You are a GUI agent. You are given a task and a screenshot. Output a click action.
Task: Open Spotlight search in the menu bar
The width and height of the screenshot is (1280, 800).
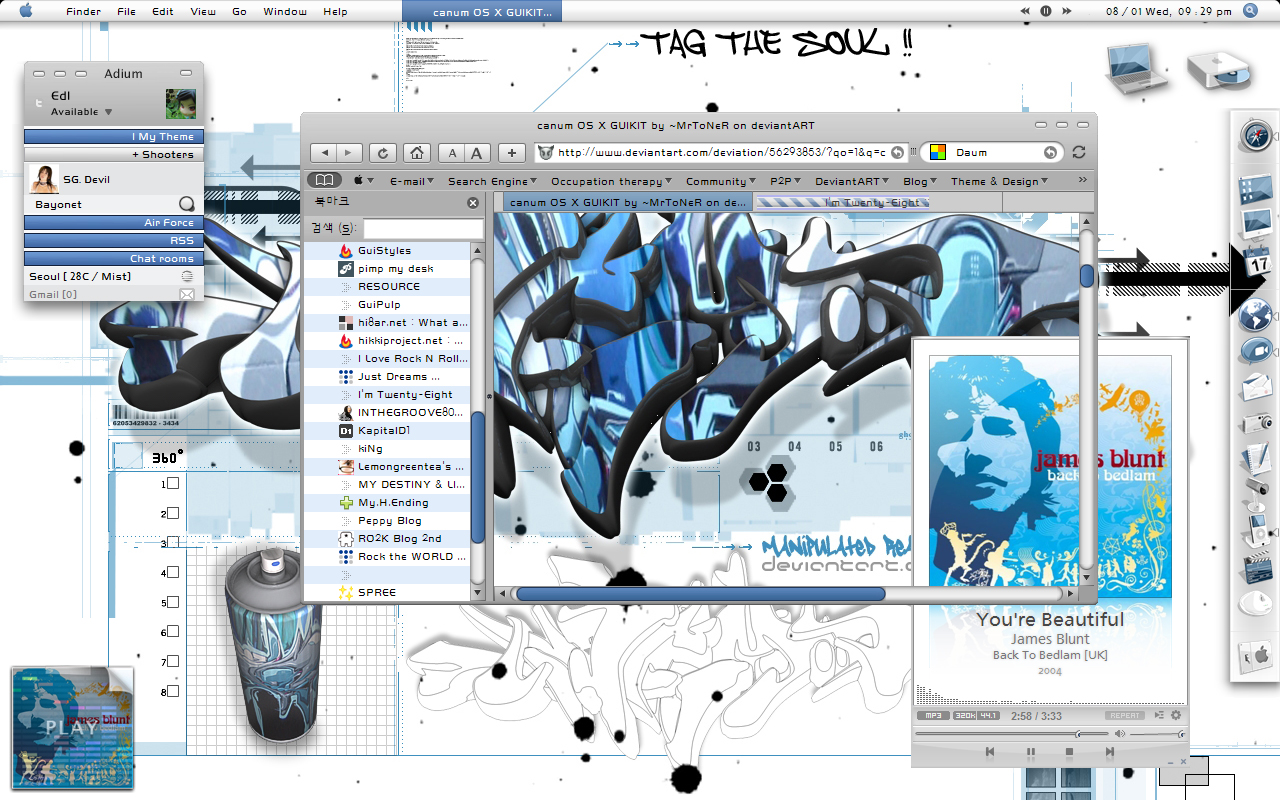(1250, 11)
